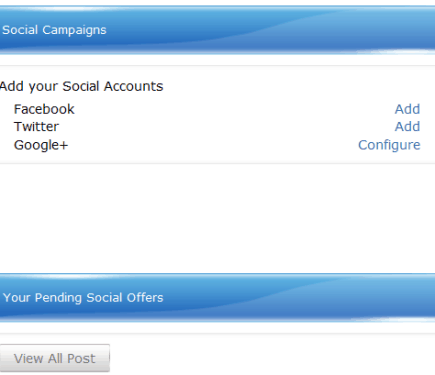The image size is (435, 375).
Task: Open the Configure link for Google+
Action: pyautogui.click(x=389, y=145)
